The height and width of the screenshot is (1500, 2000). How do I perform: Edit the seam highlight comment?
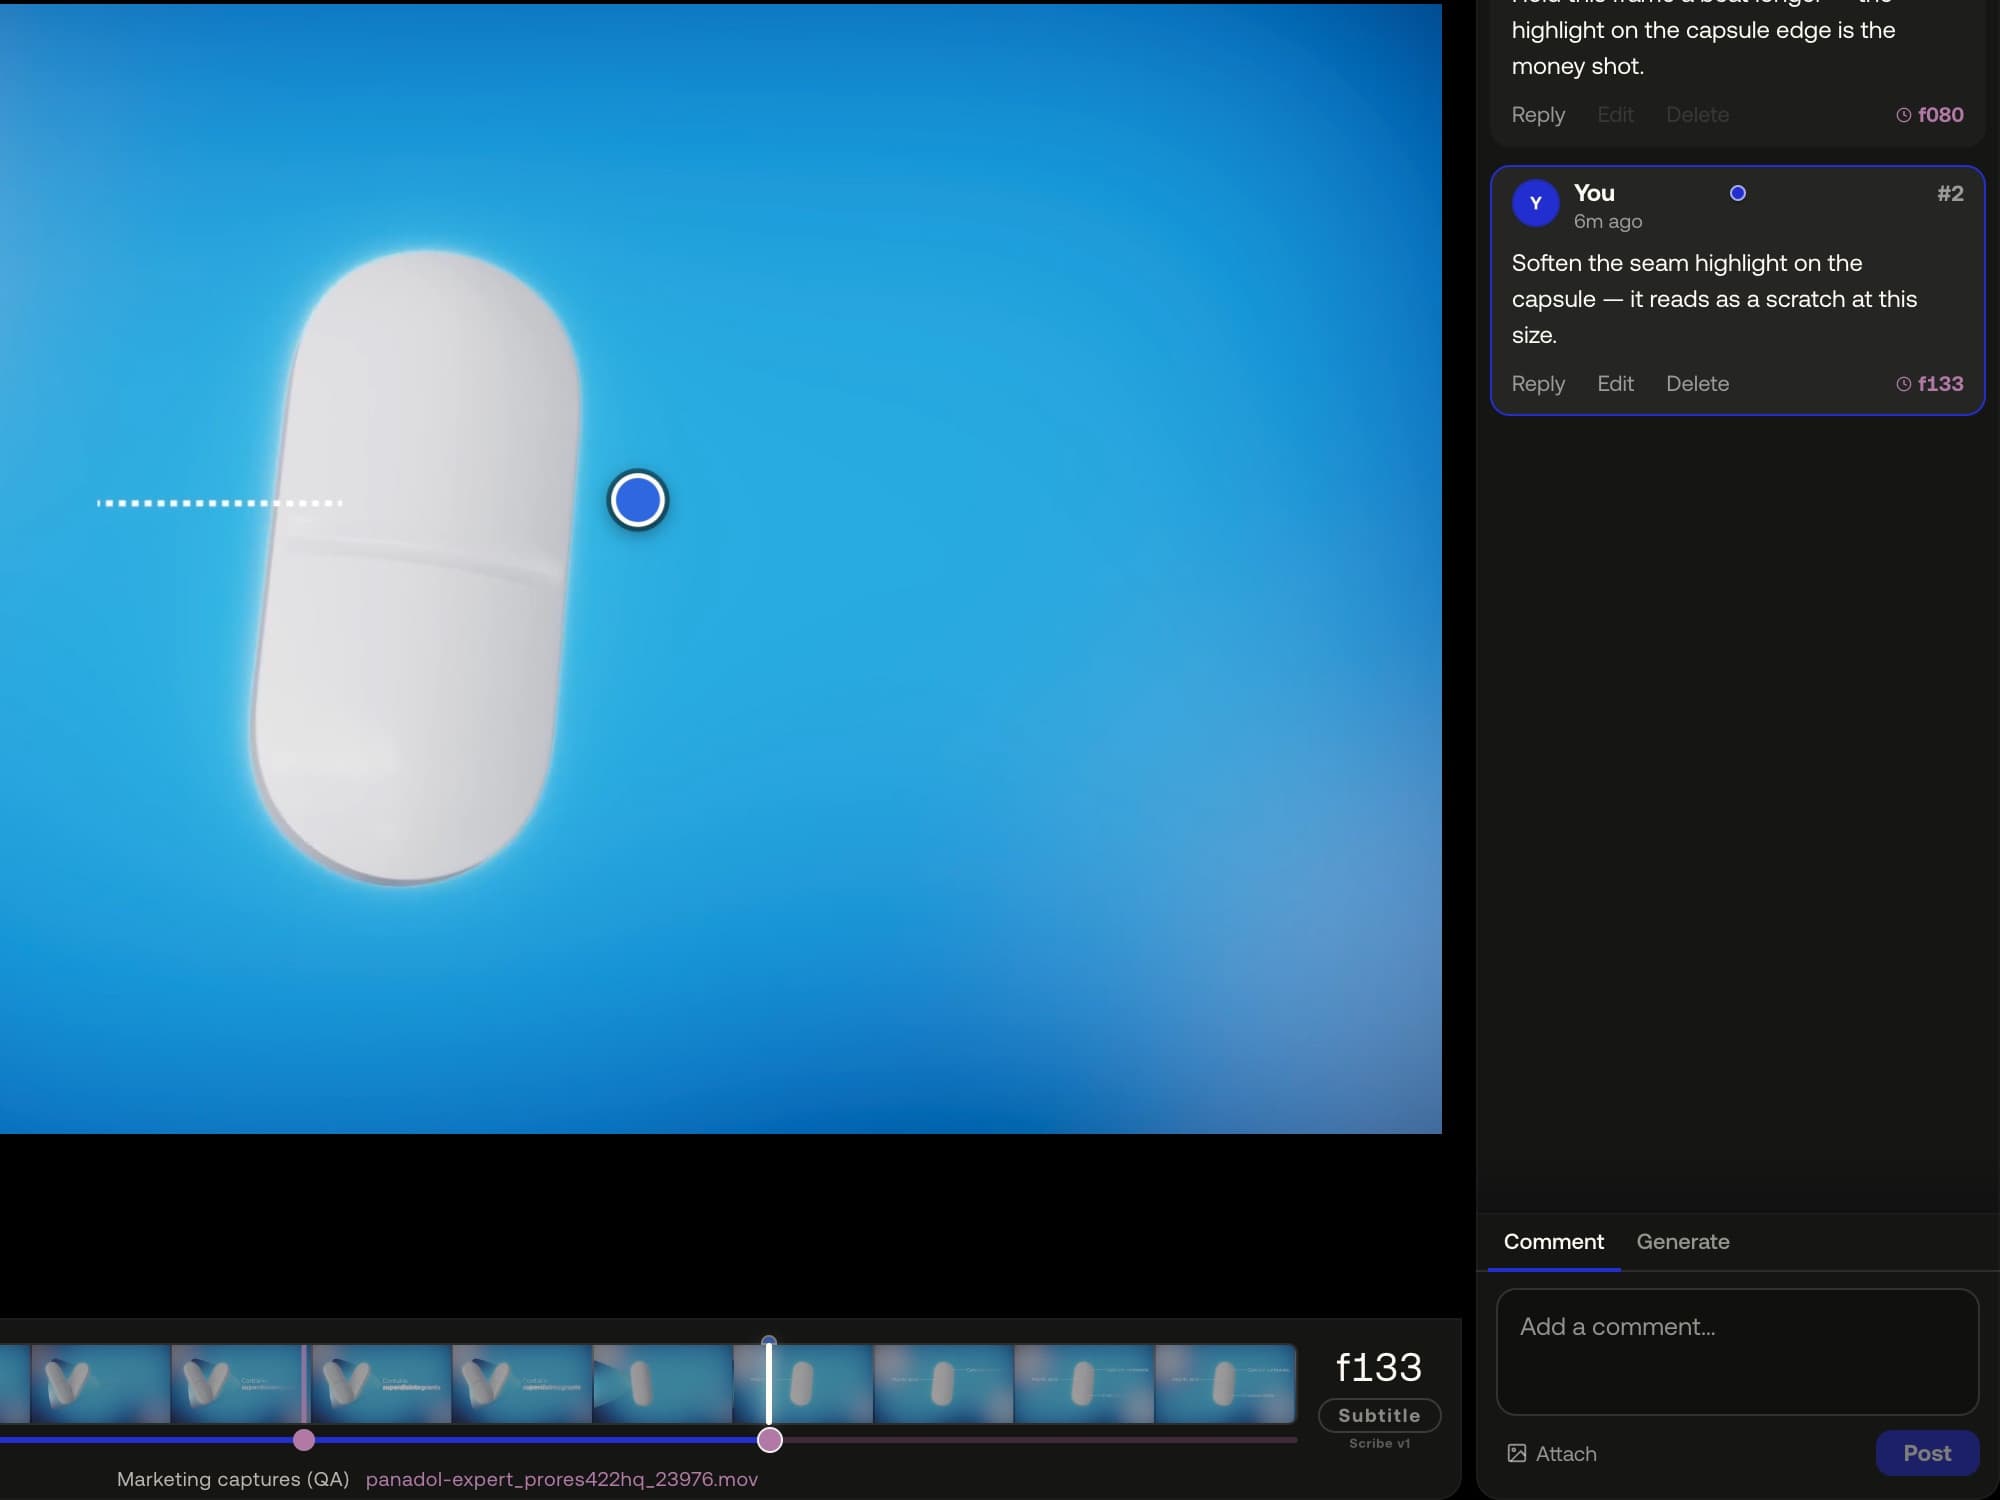[x=1615, y=384]
